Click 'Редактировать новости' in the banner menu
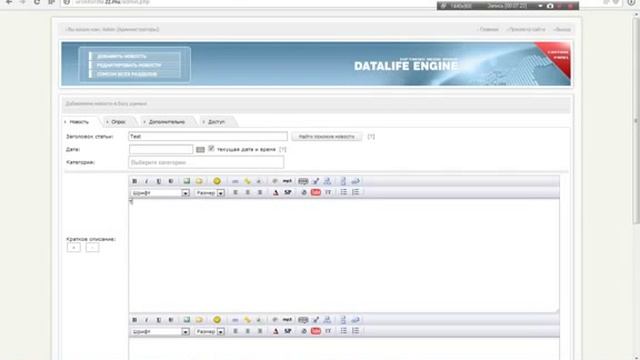 coord(129,65)
